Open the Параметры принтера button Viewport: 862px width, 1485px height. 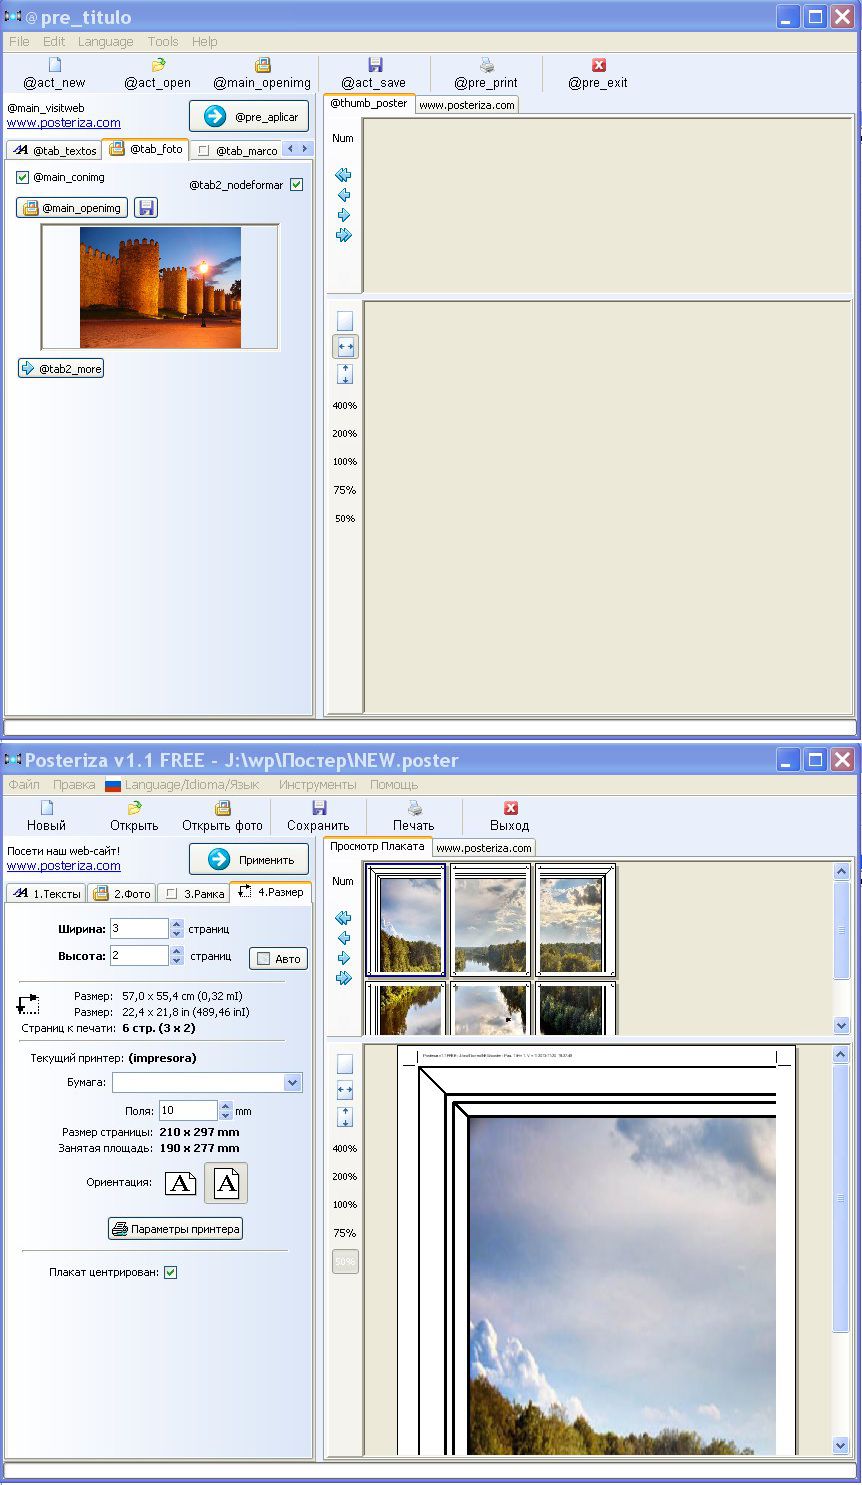(x=176, y=1229)
